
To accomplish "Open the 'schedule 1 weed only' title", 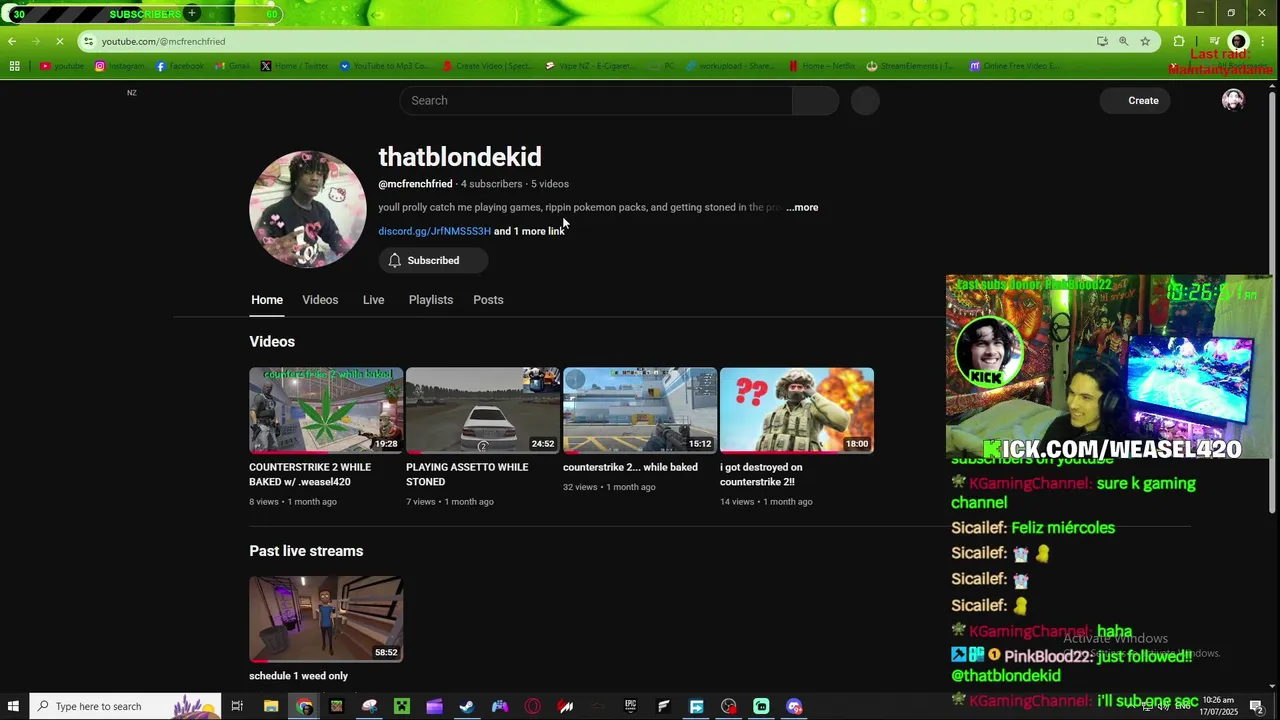I will (298, 676).
